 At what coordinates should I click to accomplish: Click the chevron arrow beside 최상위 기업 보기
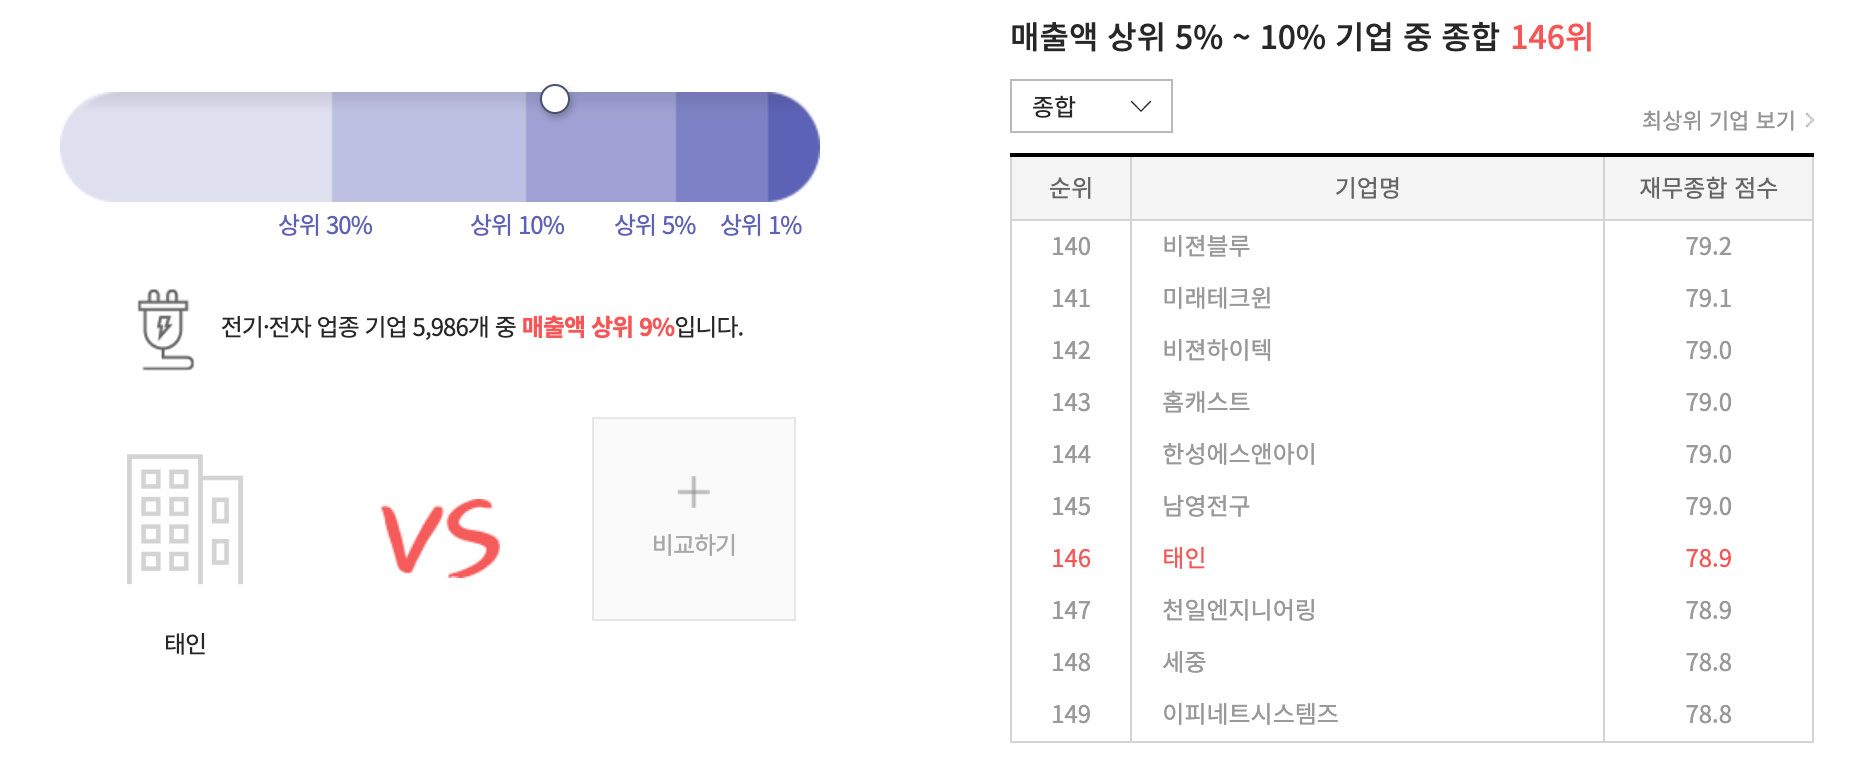1809,120
